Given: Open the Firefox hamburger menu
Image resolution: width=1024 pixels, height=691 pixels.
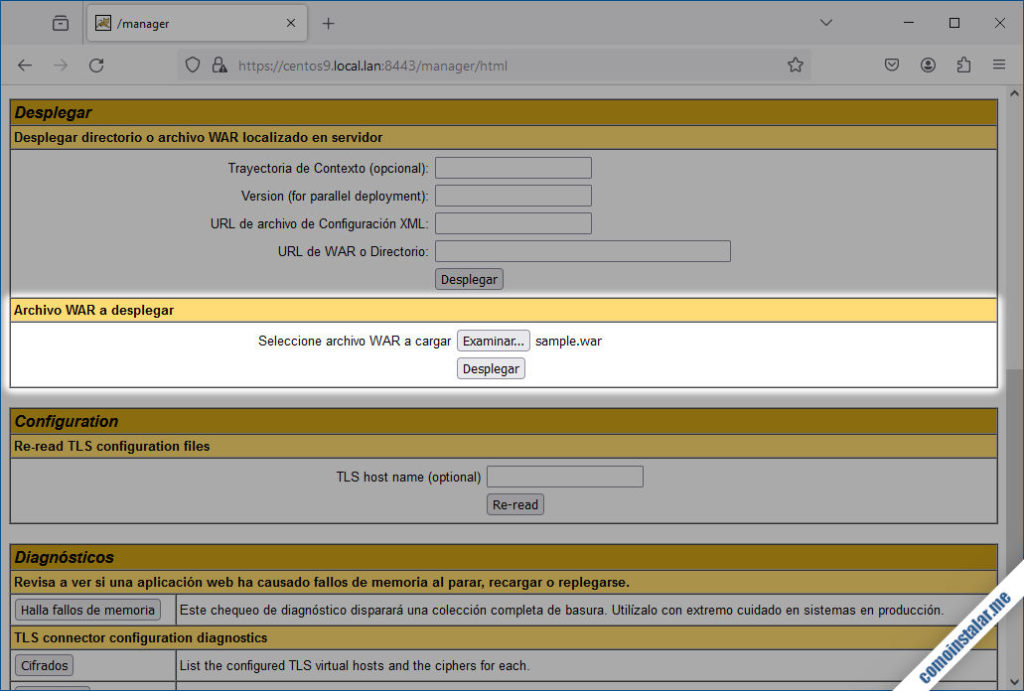Looking at the screenshot, I should [x=998, y=65].
